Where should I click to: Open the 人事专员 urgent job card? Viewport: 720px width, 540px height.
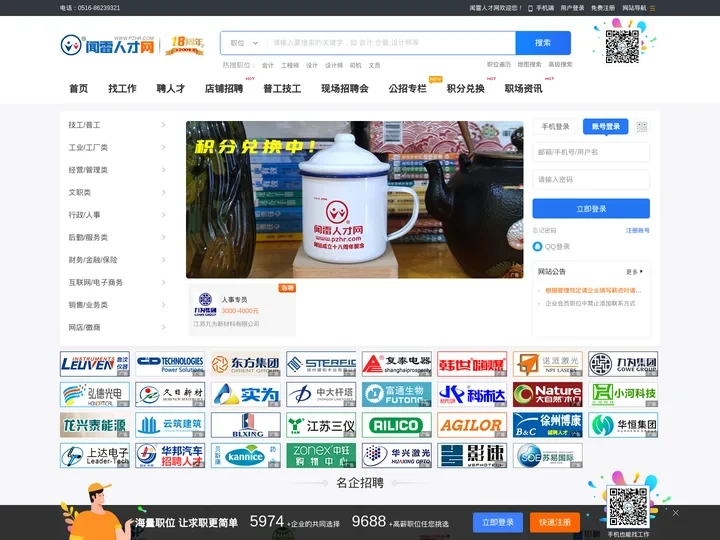coord(242,310)
